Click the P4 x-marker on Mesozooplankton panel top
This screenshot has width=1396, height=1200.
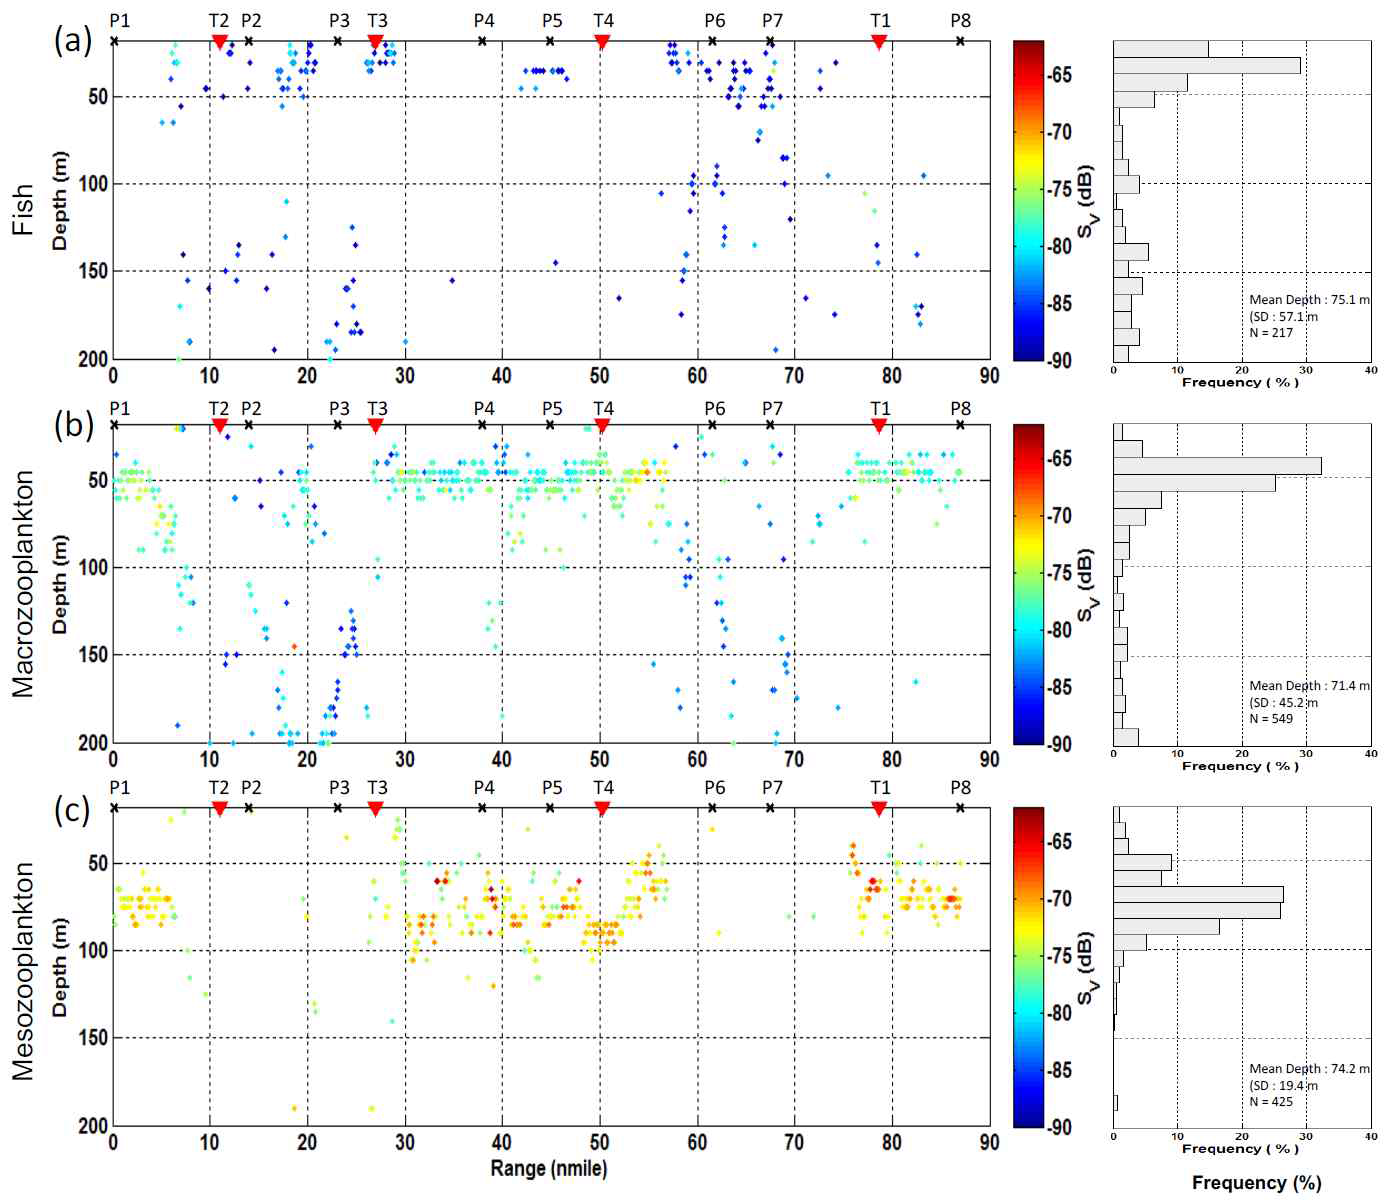click(482, 808)
